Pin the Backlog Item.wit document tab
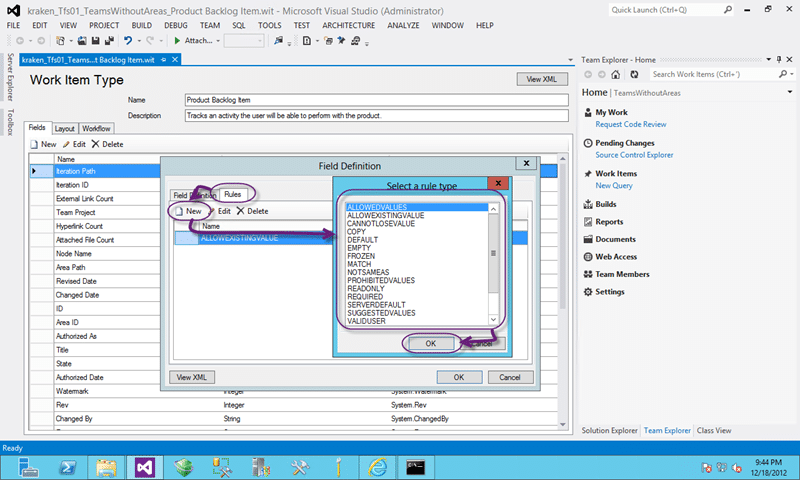This screenshot has width=800, height=480. coord(164,60)
